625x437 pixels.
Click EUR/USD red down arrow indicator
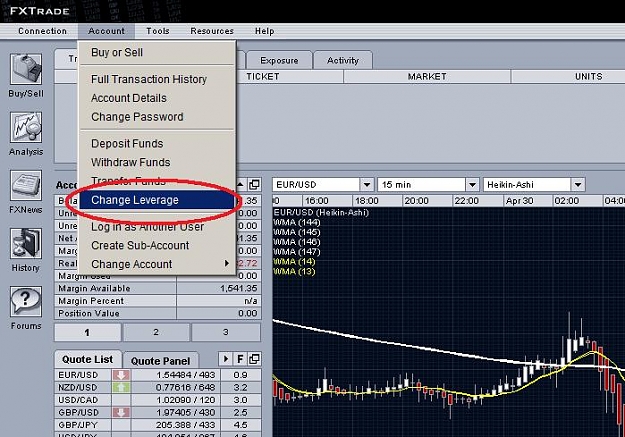tap(121, 375)
